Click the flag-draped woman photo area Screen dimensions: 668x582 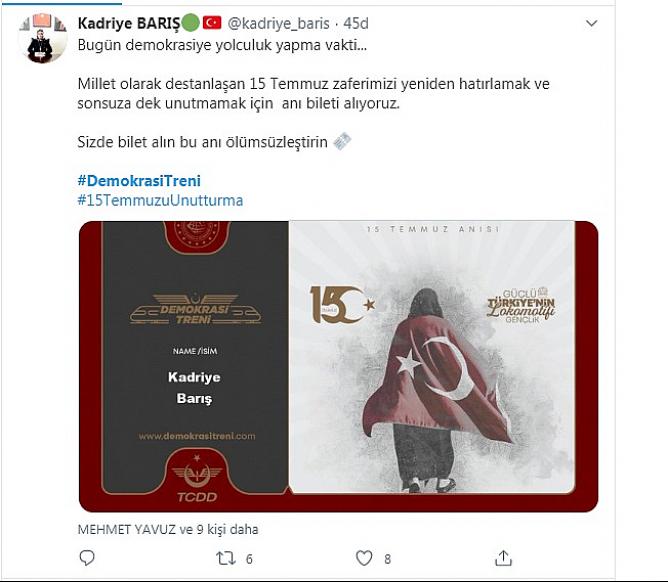tap(432, 357)
